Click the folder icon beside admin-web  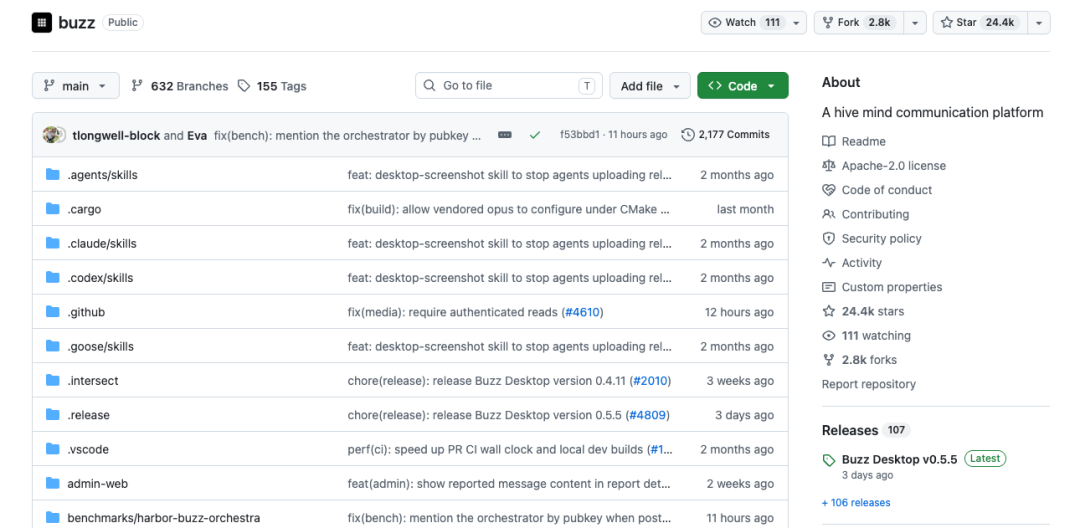pyautogui.click(x=52, y=484)
